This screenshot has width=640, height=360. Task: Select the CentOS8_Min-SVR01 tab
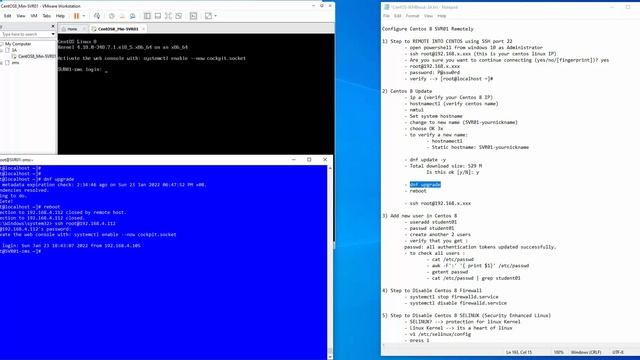coord(118,29)
